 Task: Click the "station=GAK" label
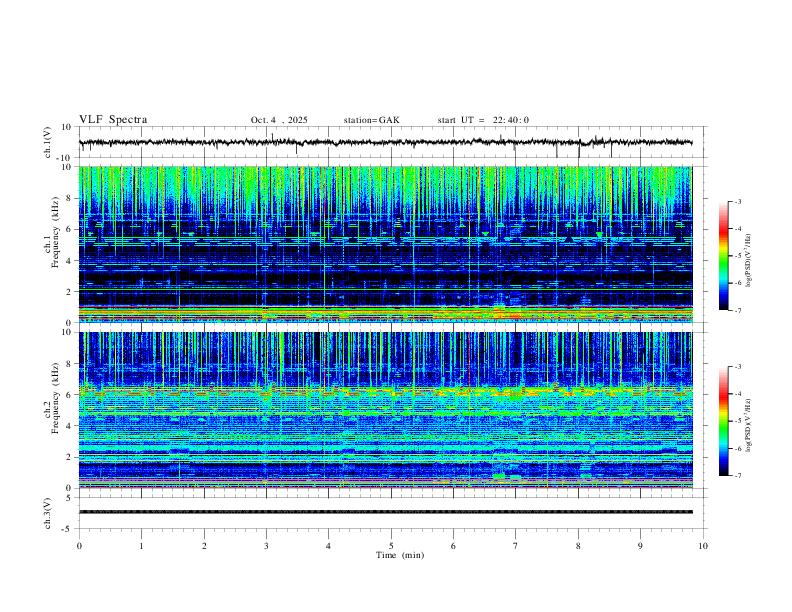pos(371,120)
